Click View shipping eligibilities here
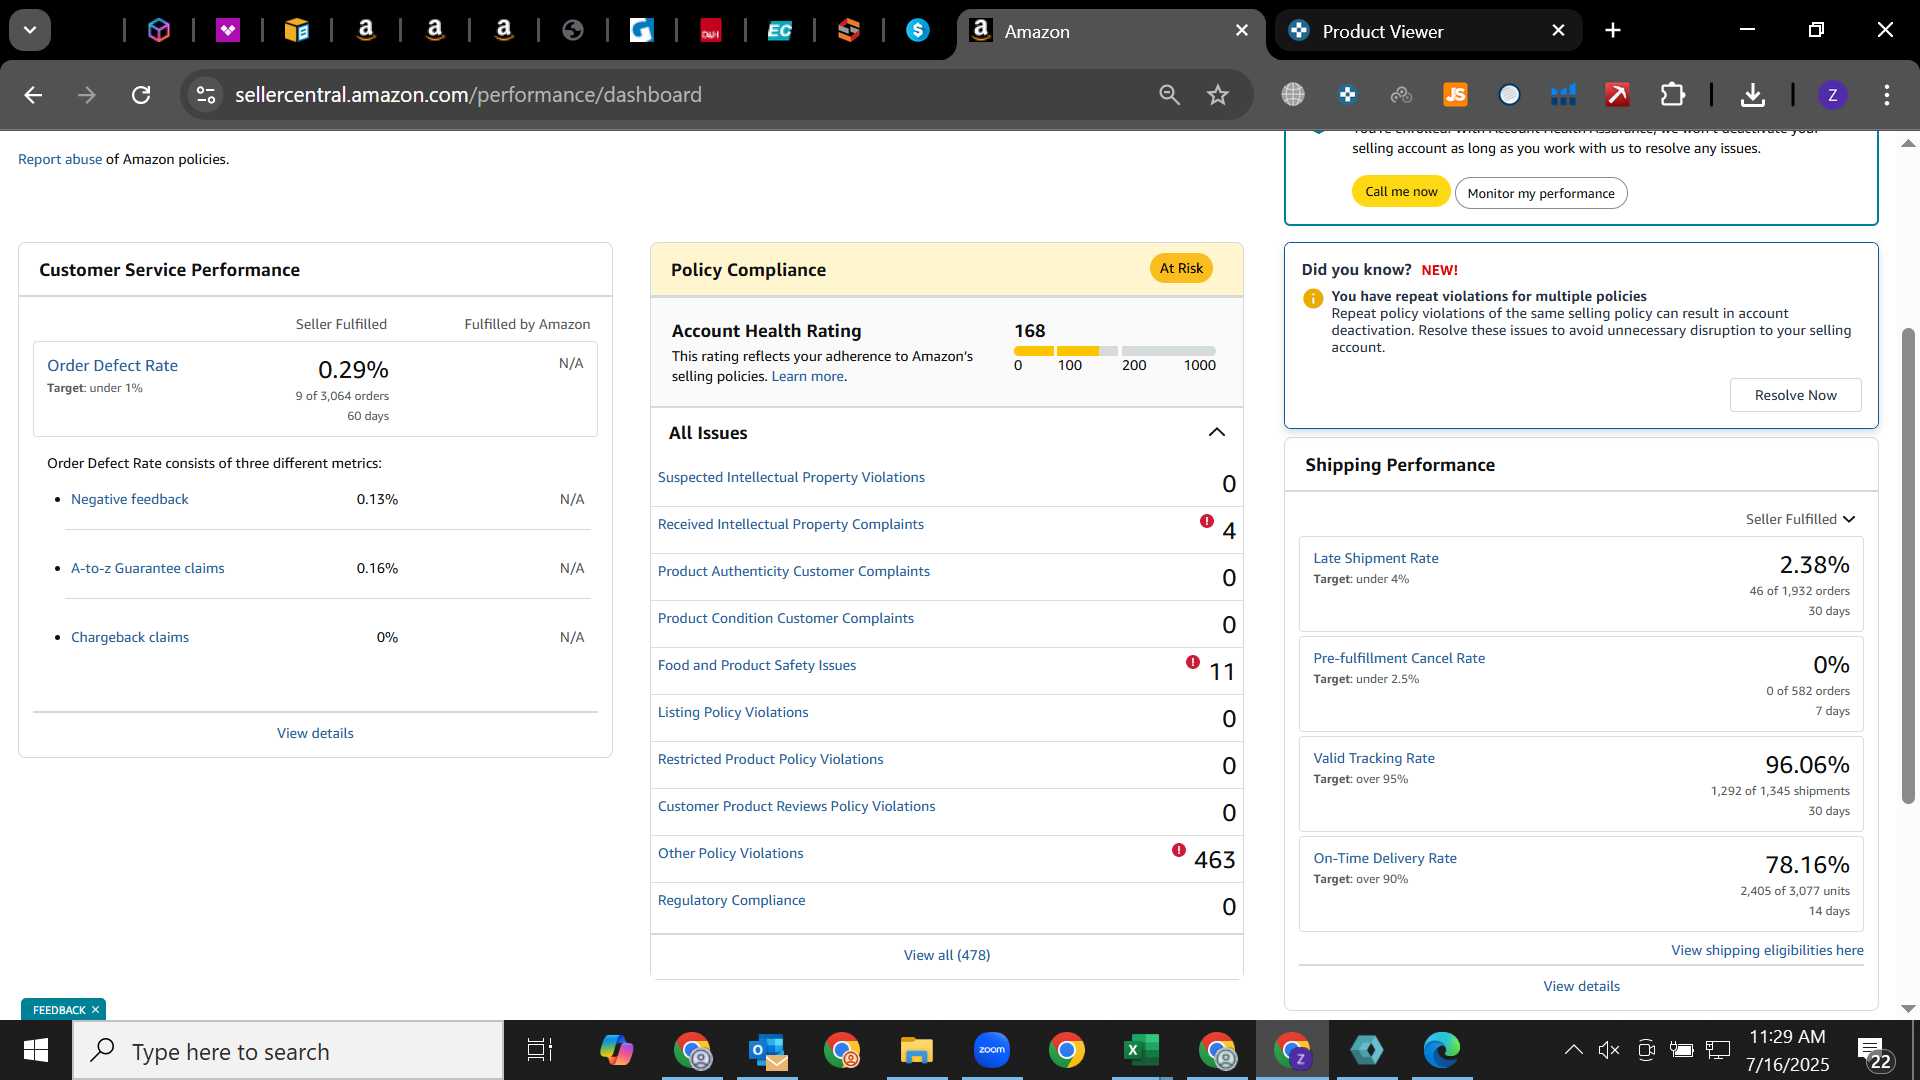The height and width of the screenshot is (1080, 1920). point(1767,950)
